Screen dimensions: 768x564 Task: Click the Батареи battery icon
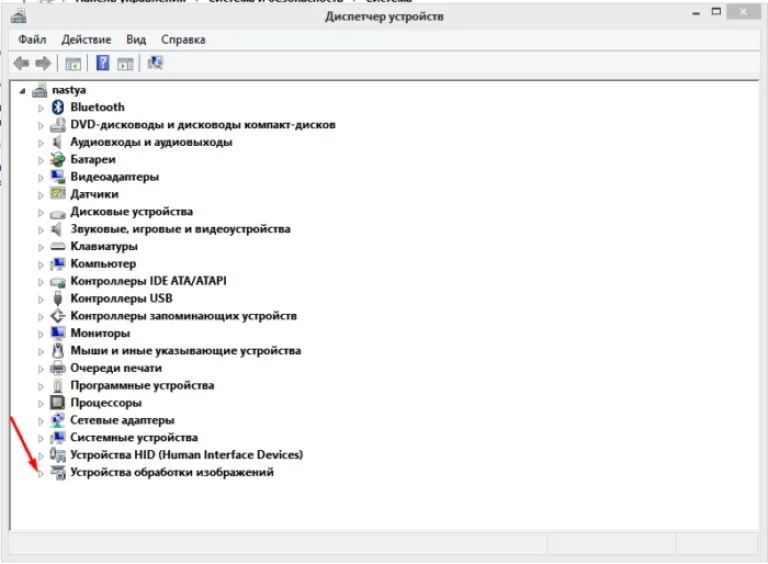(58, 160)
